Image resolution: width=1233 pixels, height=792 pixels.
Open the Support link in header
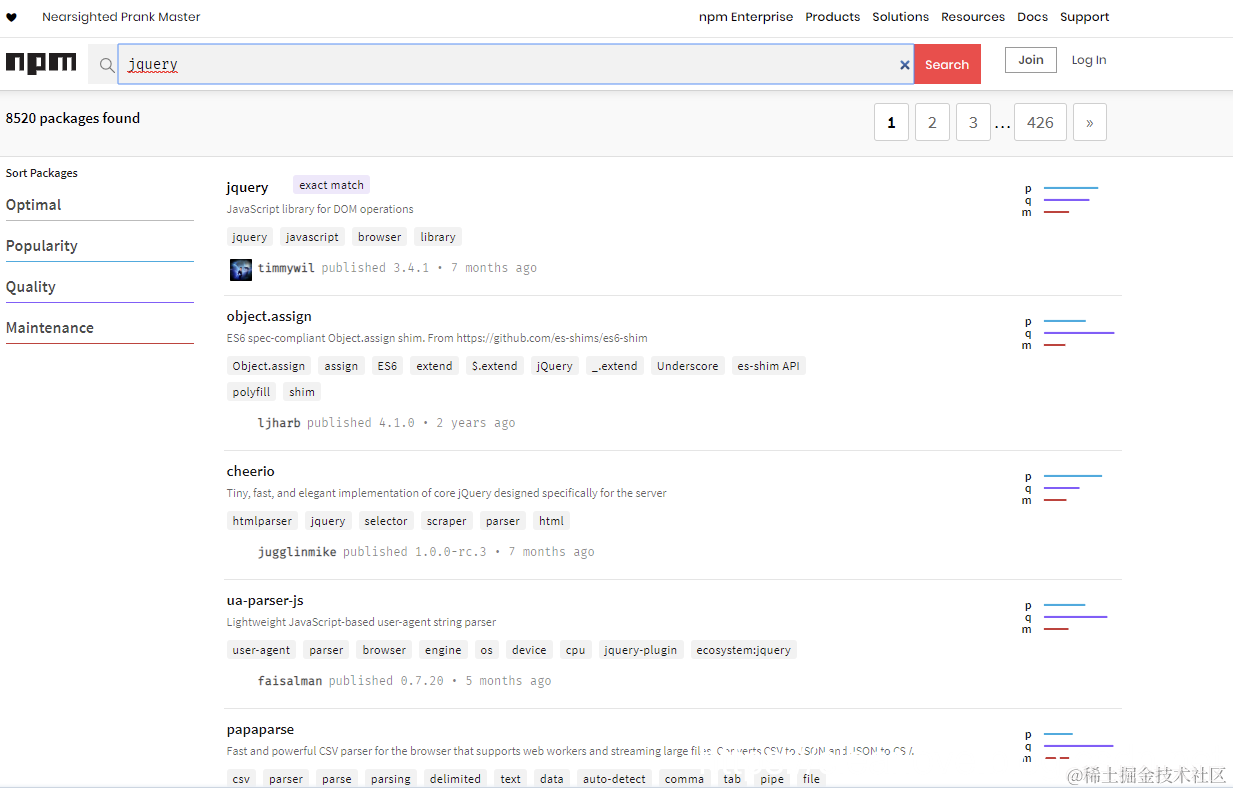pyautogui.click(x=1084, y=17)
